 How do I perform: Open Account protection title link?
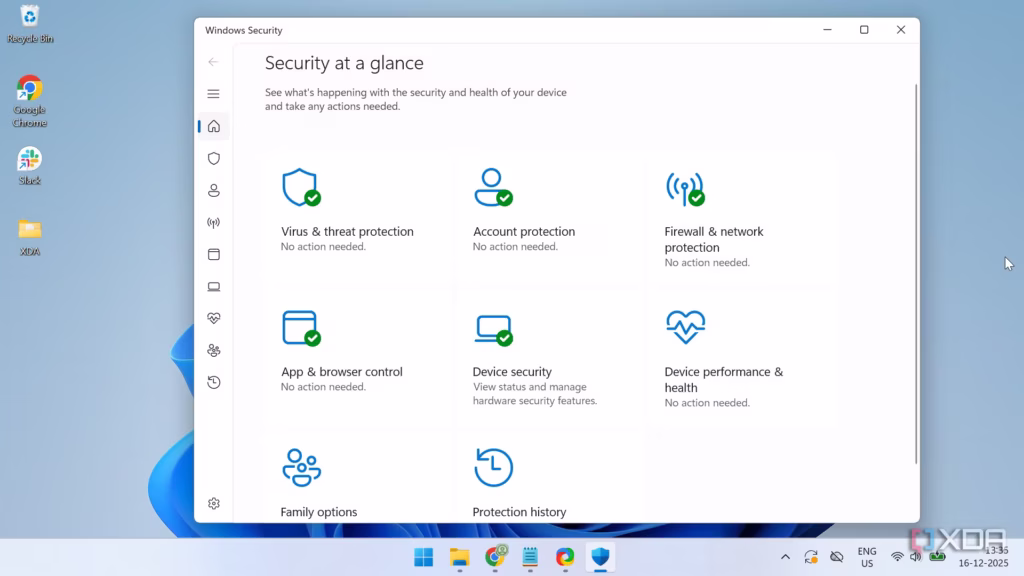(x=524, y=231)
